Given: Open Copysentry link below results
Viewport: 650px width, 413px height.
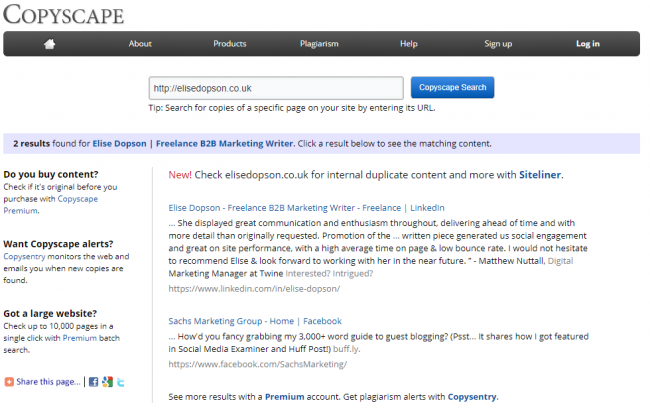Looking at the screenshot, I should click(472, 397).
